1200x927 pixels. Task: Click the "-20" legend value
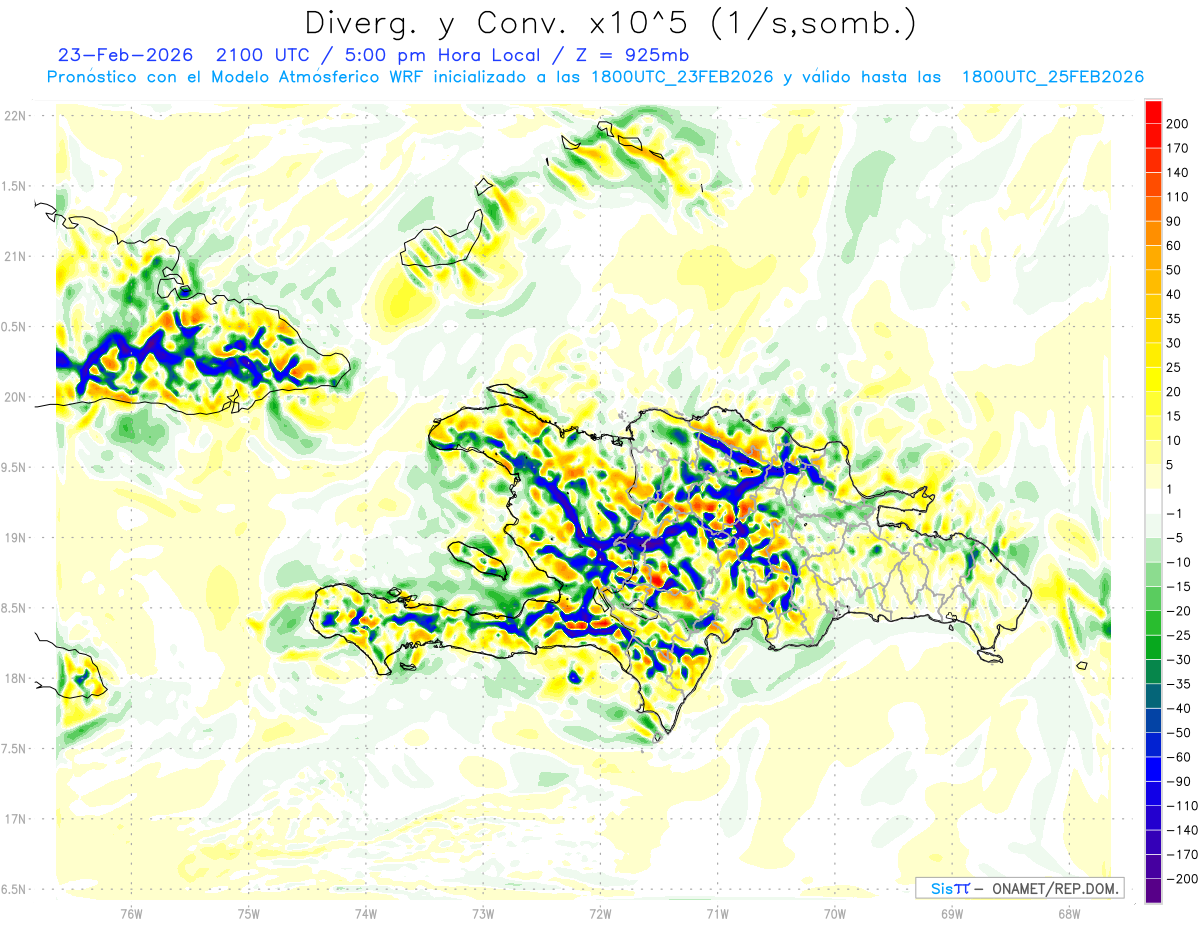[x=1180, y=611]
